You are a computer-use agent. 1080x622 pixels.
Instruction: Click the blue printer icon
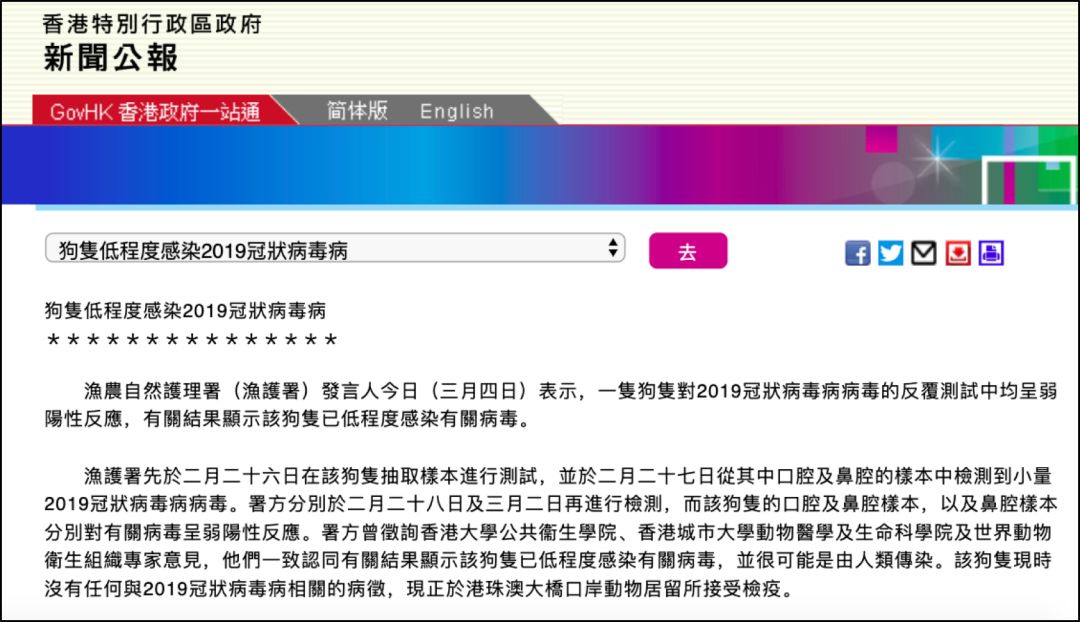tap(991, 253)
